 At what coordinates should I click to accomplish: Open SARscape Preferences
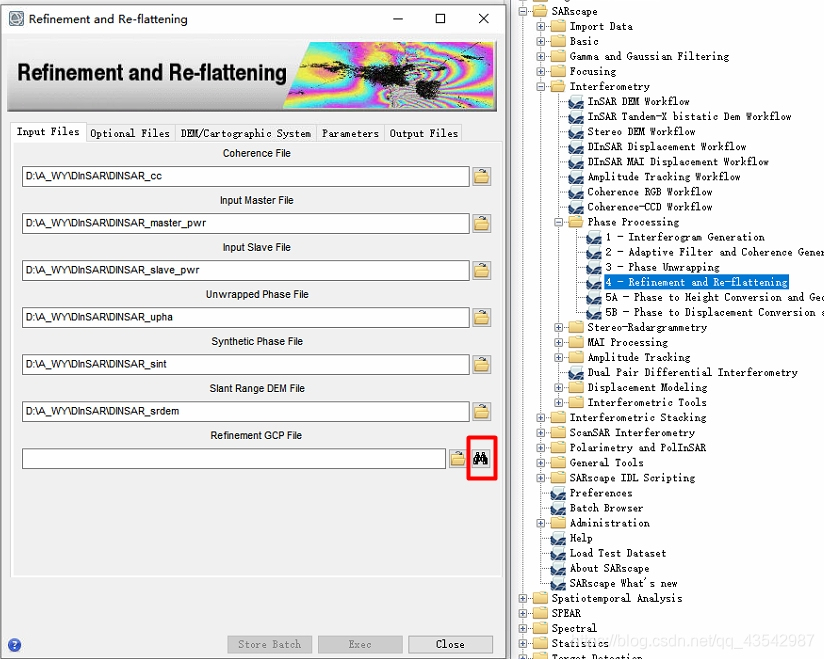pyautogui.click(x=601, y=493)
